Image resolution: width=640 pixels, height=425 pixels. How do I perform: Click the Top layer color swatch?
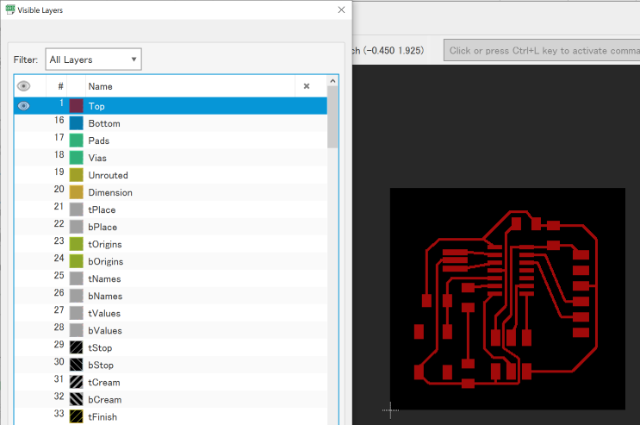[76, 106]
